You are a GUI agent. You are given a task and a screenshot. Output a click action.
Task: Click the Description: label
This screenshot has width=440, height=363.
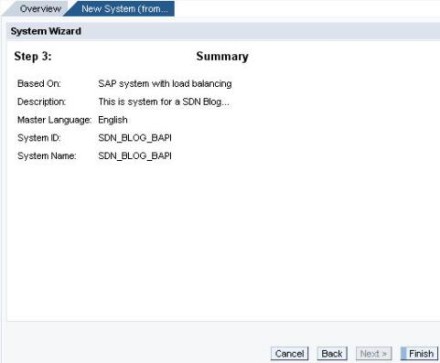pos(41,102)
